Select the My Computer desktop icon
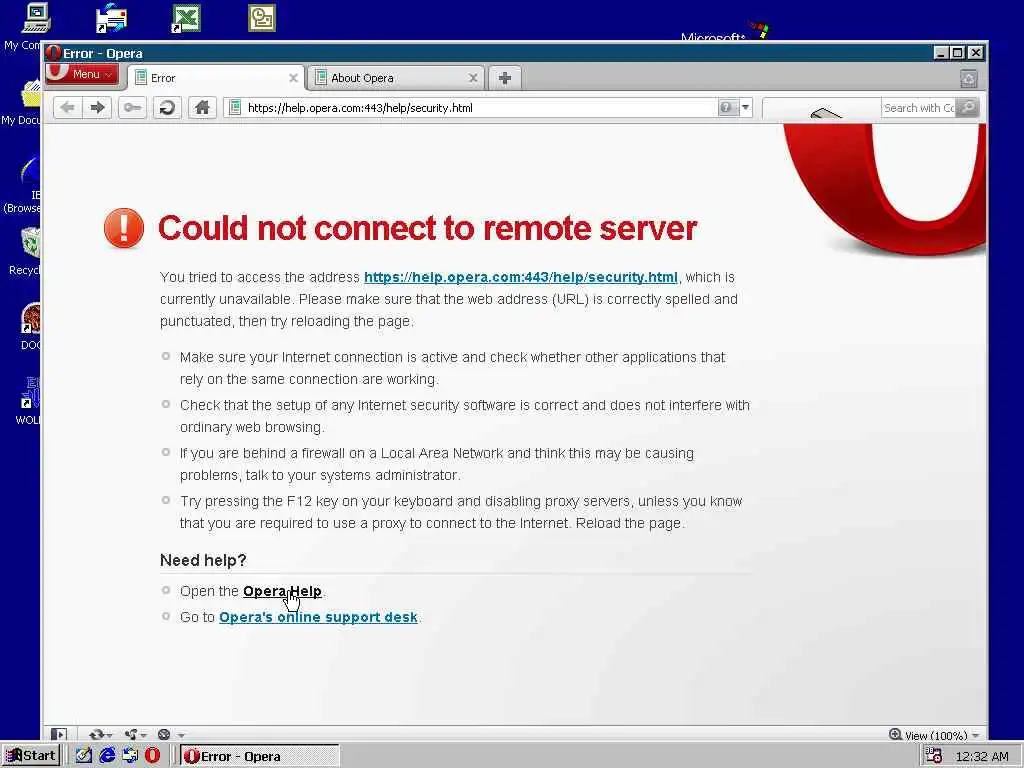Image resolution: width=1024 pixels, height=768 pixels. point(33,20)
